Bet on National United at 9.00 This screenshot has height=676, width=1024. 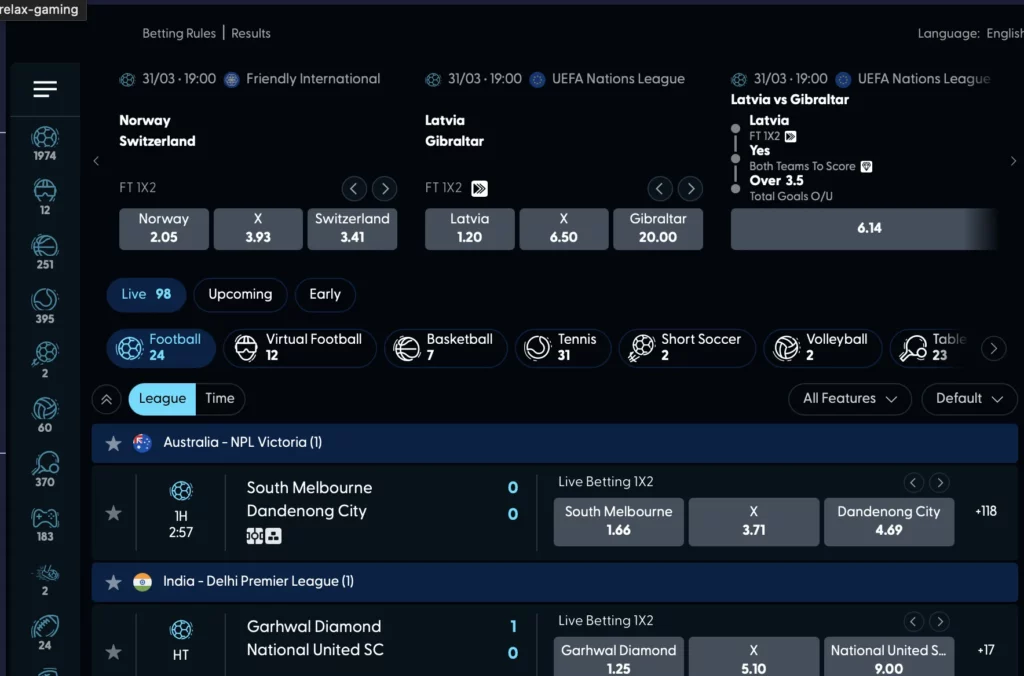coord(889,657)
